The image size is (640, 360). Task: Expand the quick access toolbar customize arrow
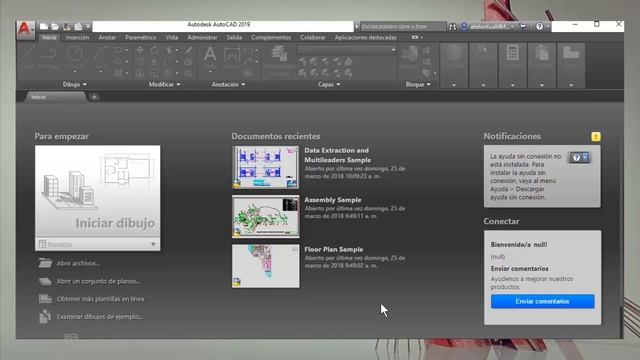click(x=88, y=27)
